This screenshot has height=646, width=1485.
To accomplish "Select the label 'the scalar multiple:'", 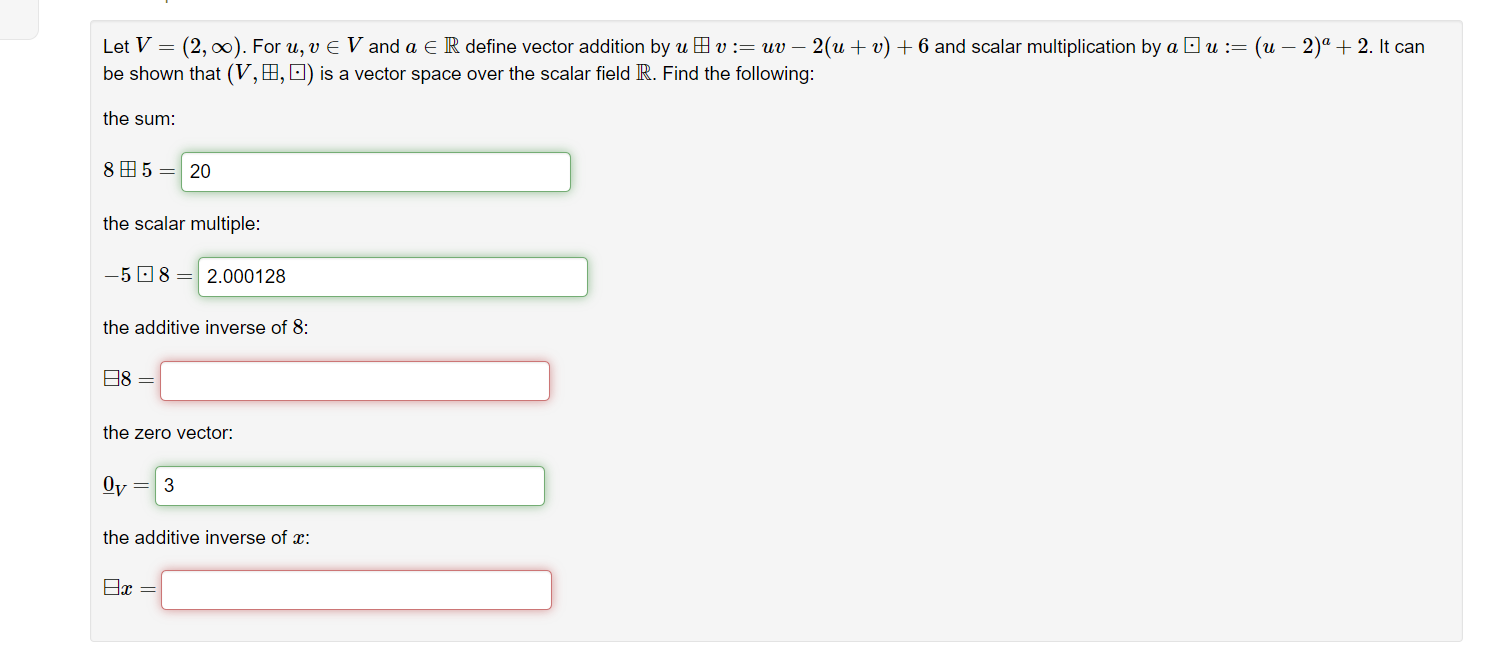I will (180, 223).
